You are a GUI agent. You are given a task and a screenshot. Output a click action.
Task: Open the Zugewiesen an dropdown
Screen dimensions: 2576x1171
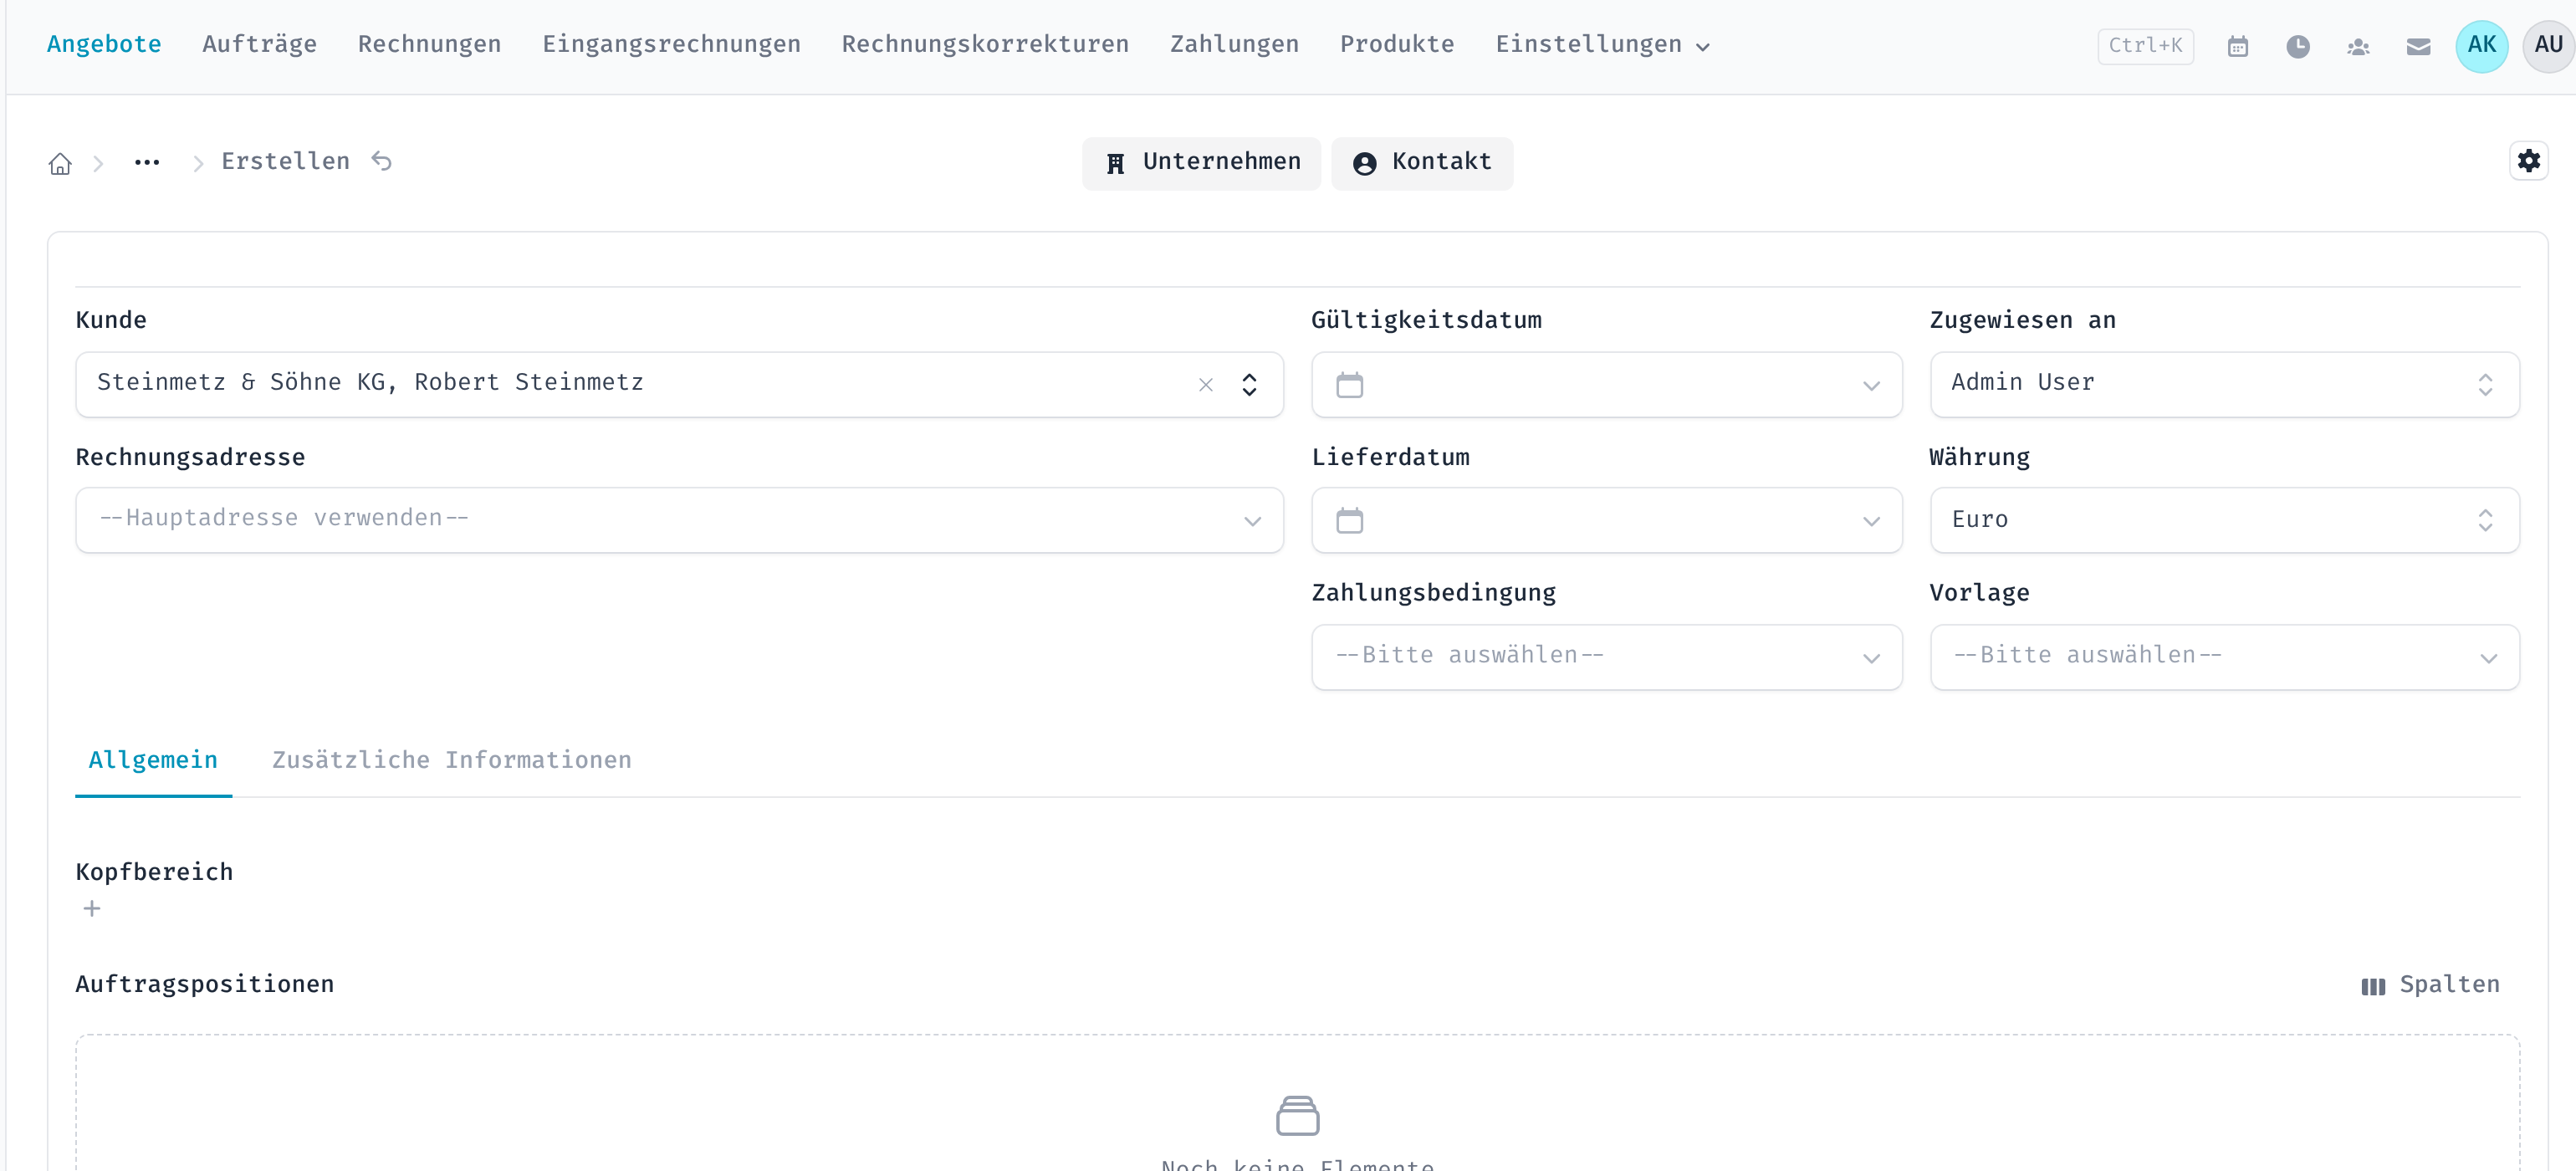pyautogui.click(x=2224, y=384)
